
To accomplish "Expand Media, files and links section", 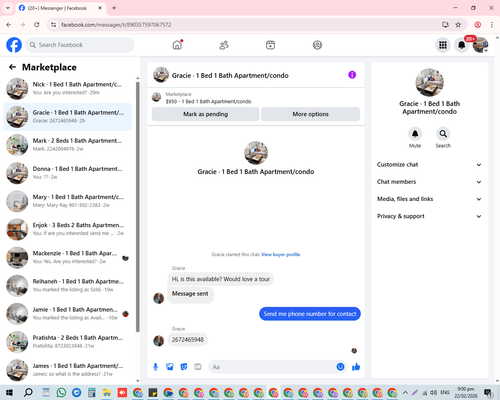I will tap(429, 199).
